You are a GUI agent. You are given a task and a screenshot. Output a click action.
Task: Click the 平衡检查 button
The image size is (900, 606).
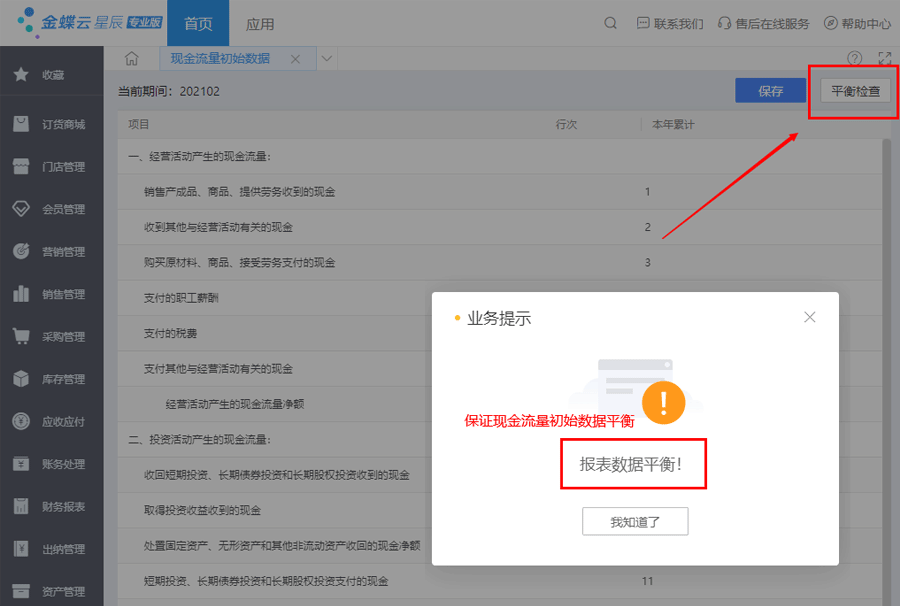855,91
